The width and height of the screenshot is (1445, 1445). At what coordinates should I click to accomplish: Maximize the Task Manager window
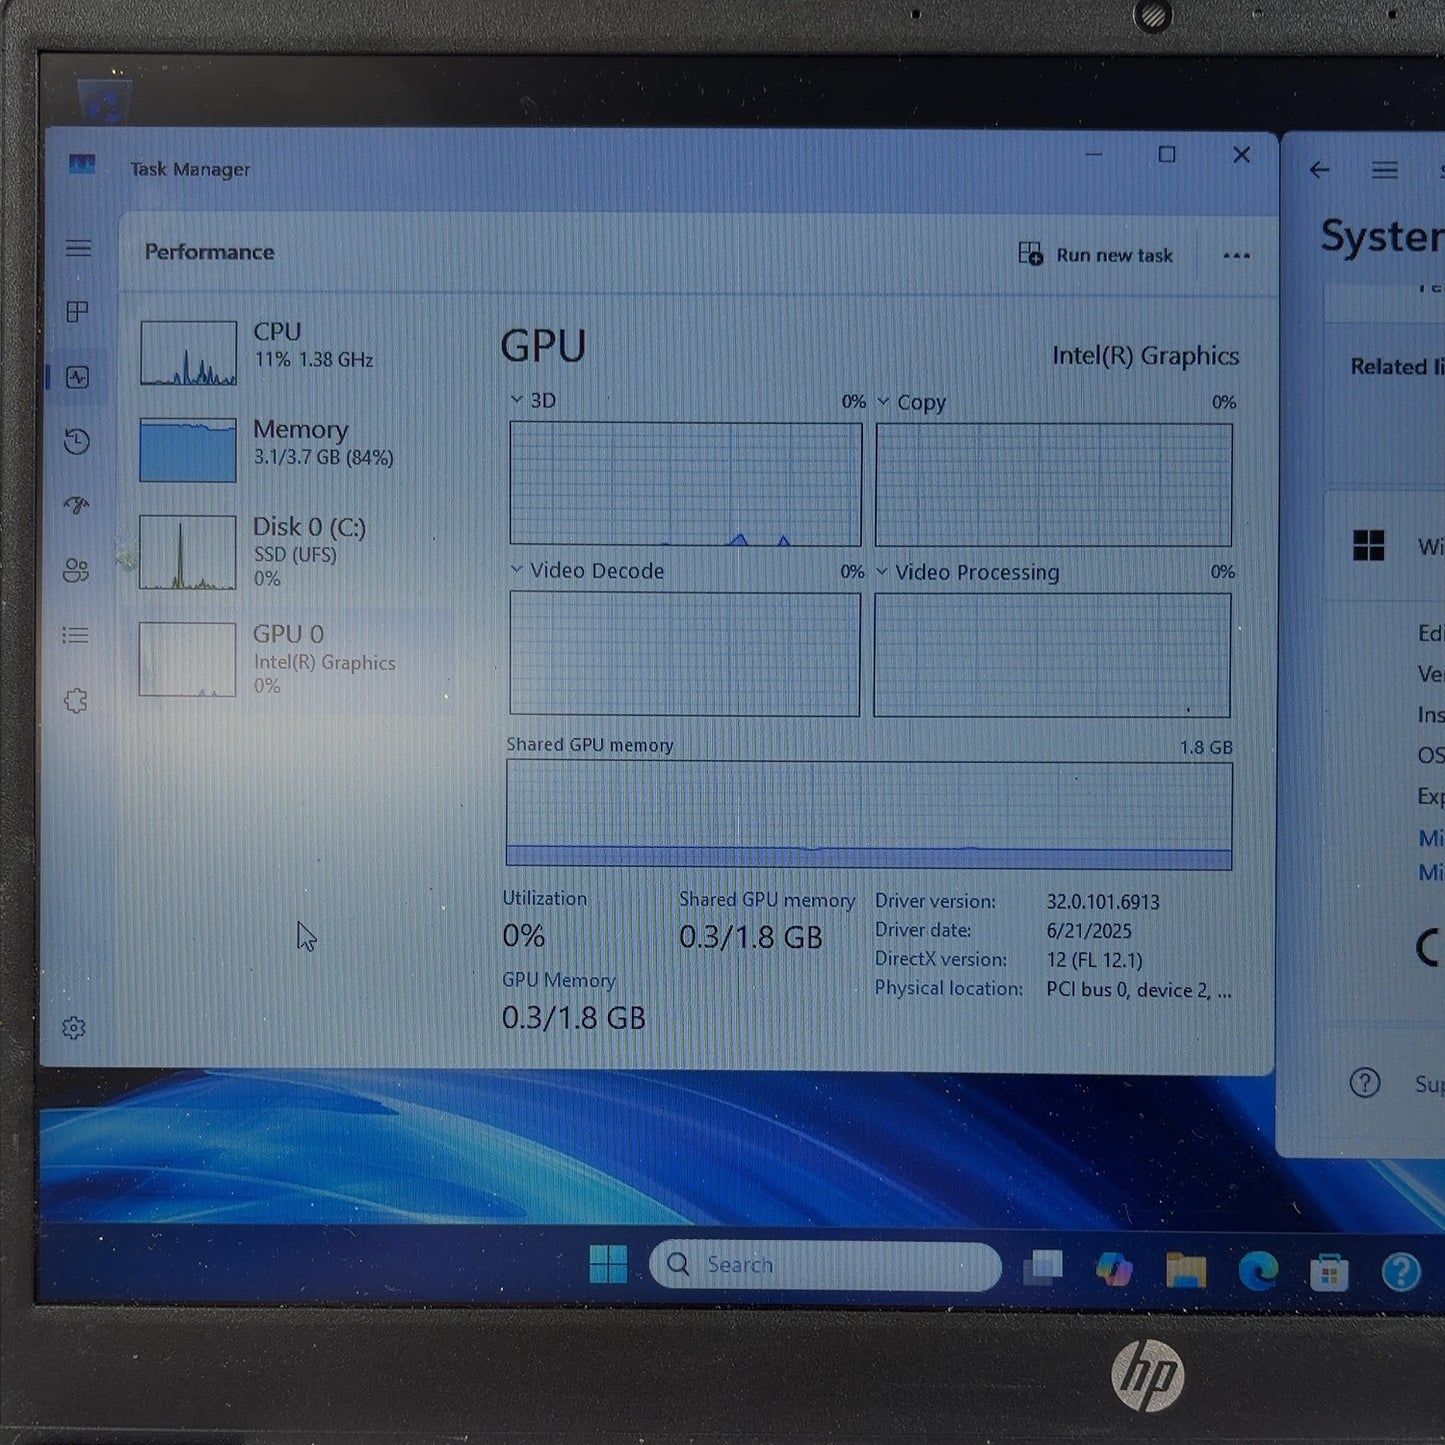click(x=1167, y=154)
